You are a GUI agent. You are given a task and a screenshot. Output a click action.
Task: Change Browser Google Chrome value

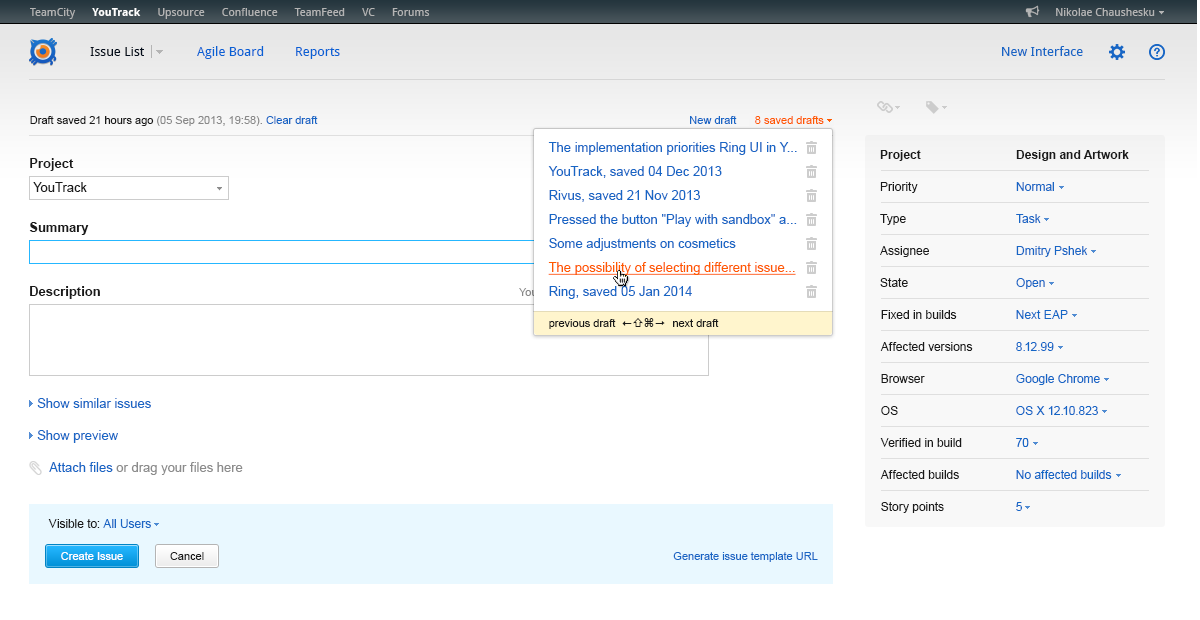[1062, 379]
